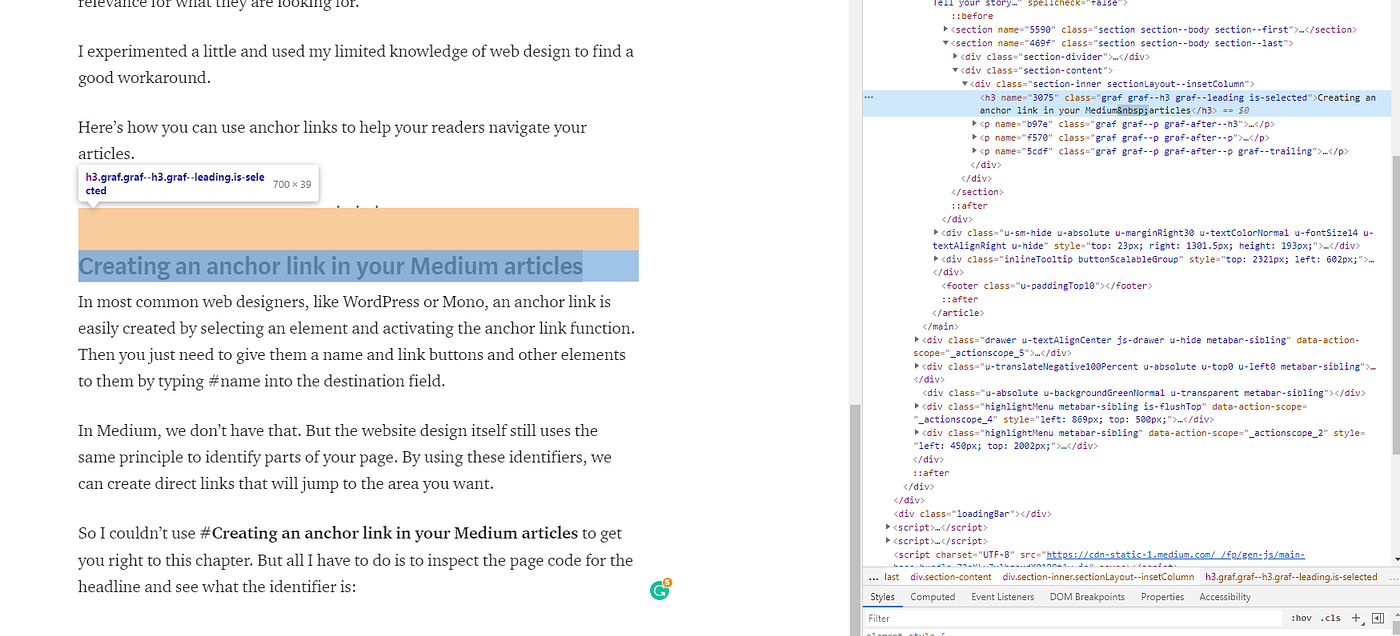
Task: Expand the section node named 5590
Action: pos(946,29)
